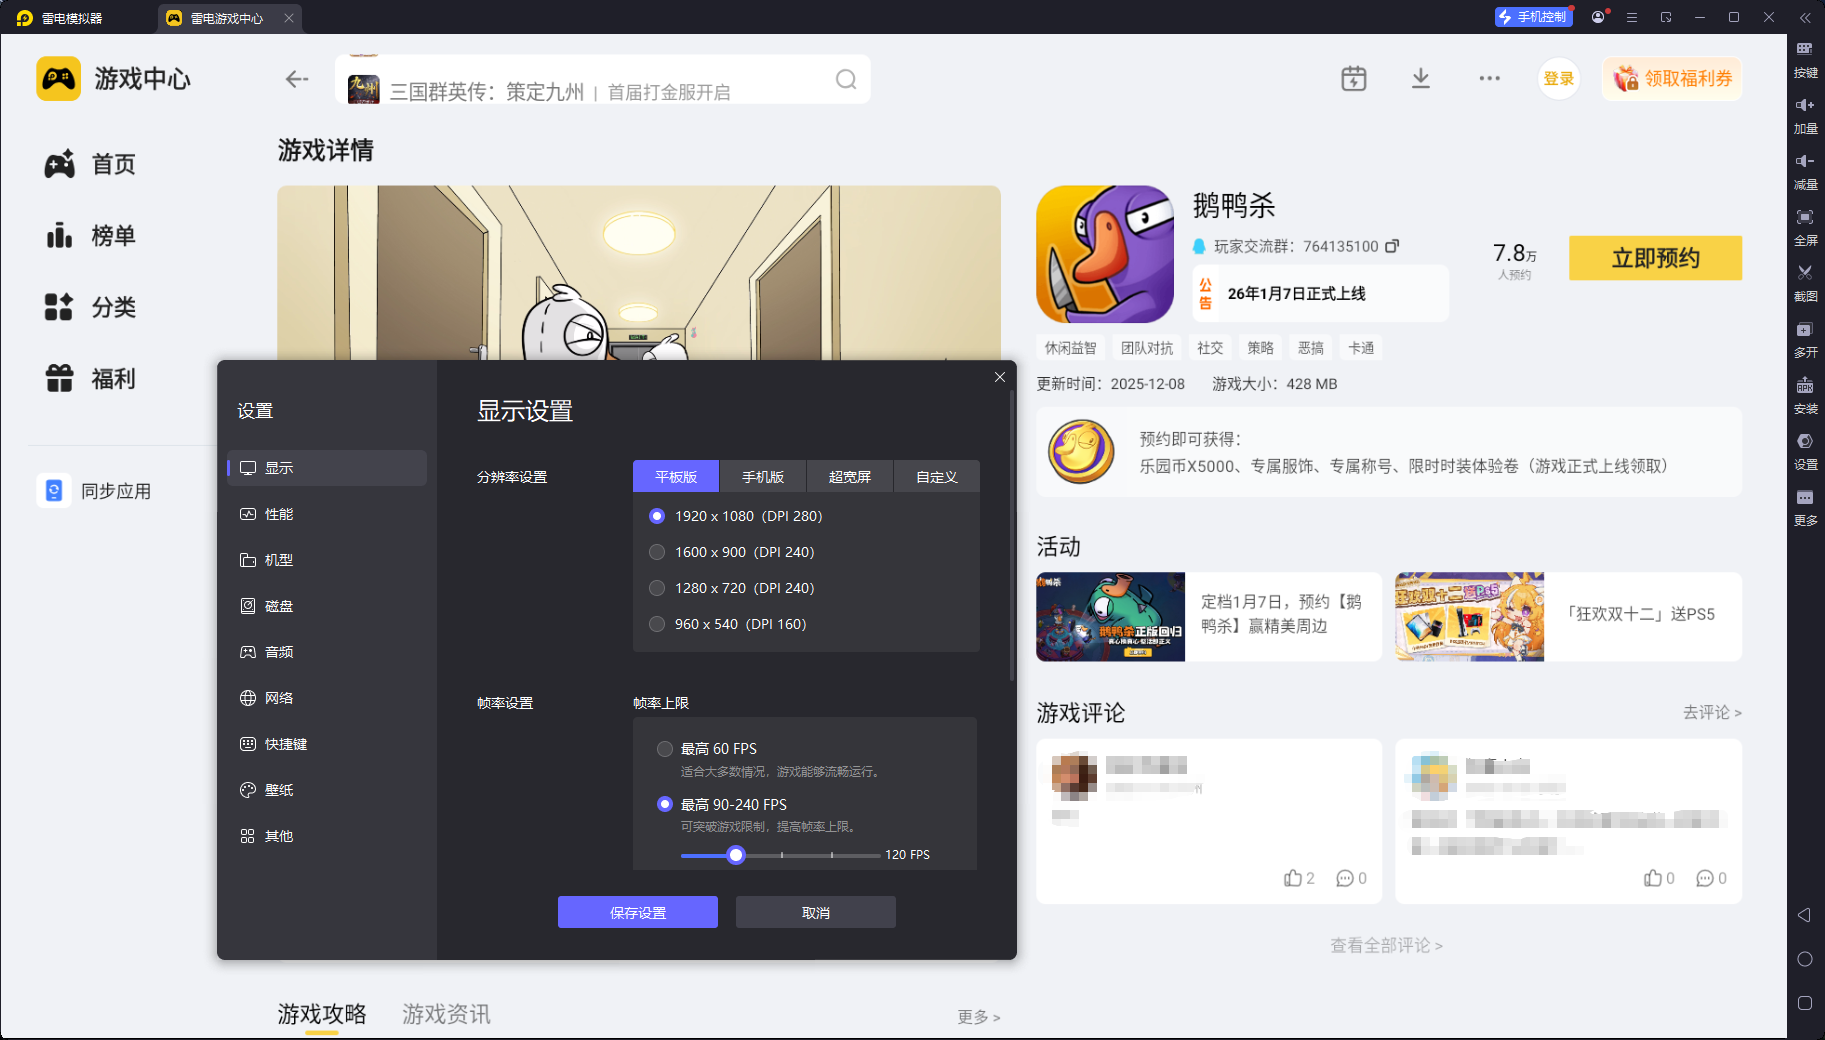Open 性能 settings section
Viewport: 1825px width, 1040px height.
coord(327,514)
